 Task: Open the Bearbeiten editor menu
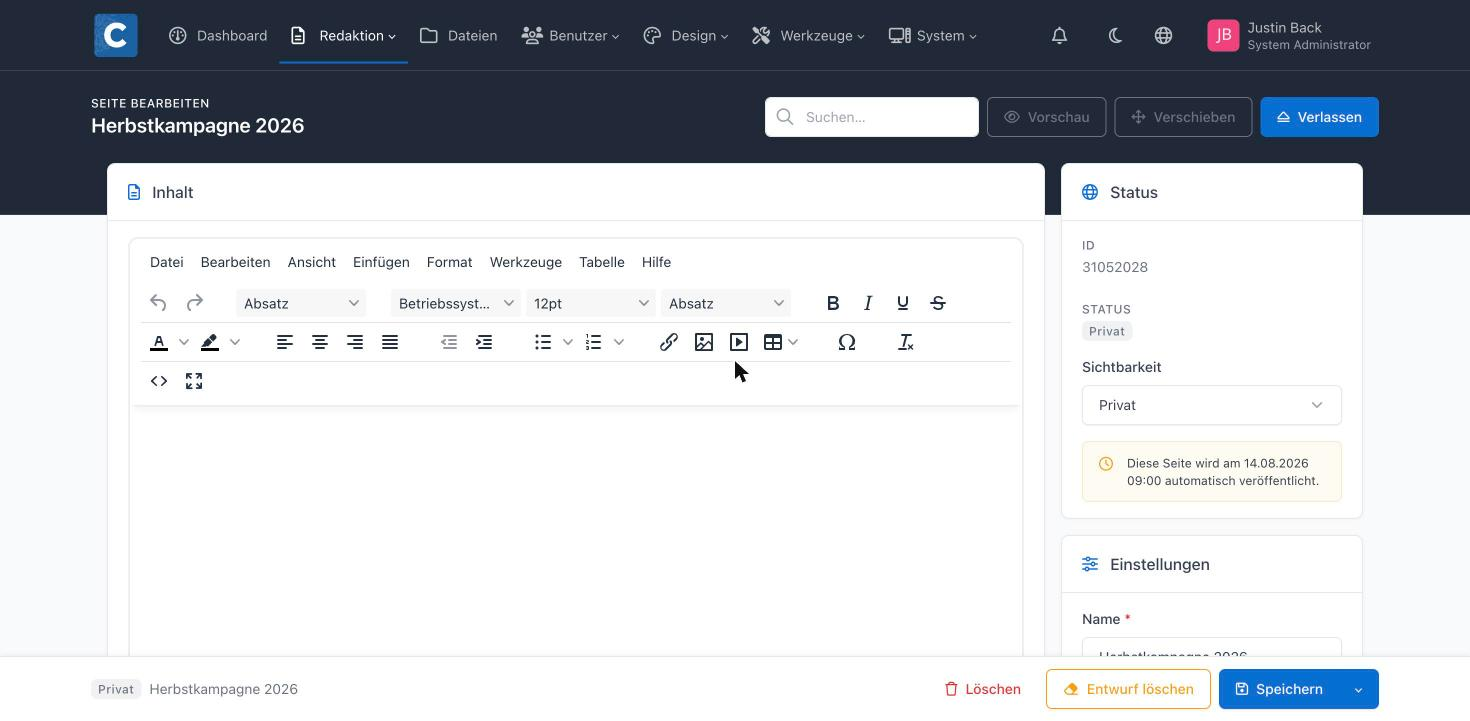coord(235,262)
